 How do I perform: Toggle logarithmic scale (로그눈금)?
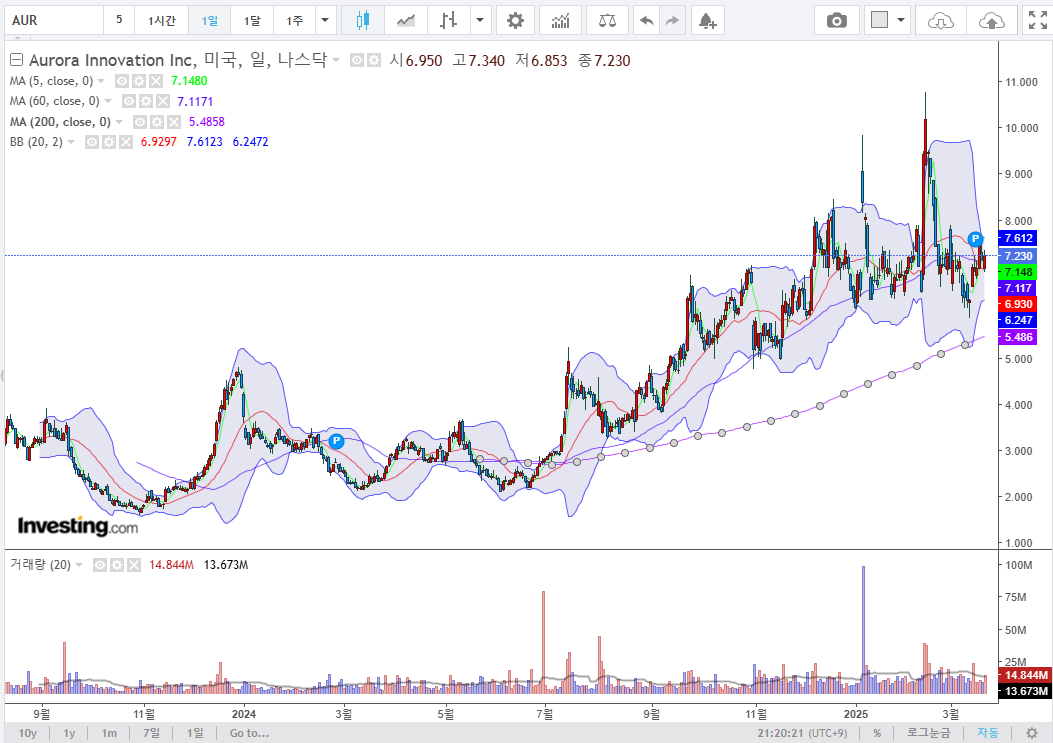[x=929, y=733]
